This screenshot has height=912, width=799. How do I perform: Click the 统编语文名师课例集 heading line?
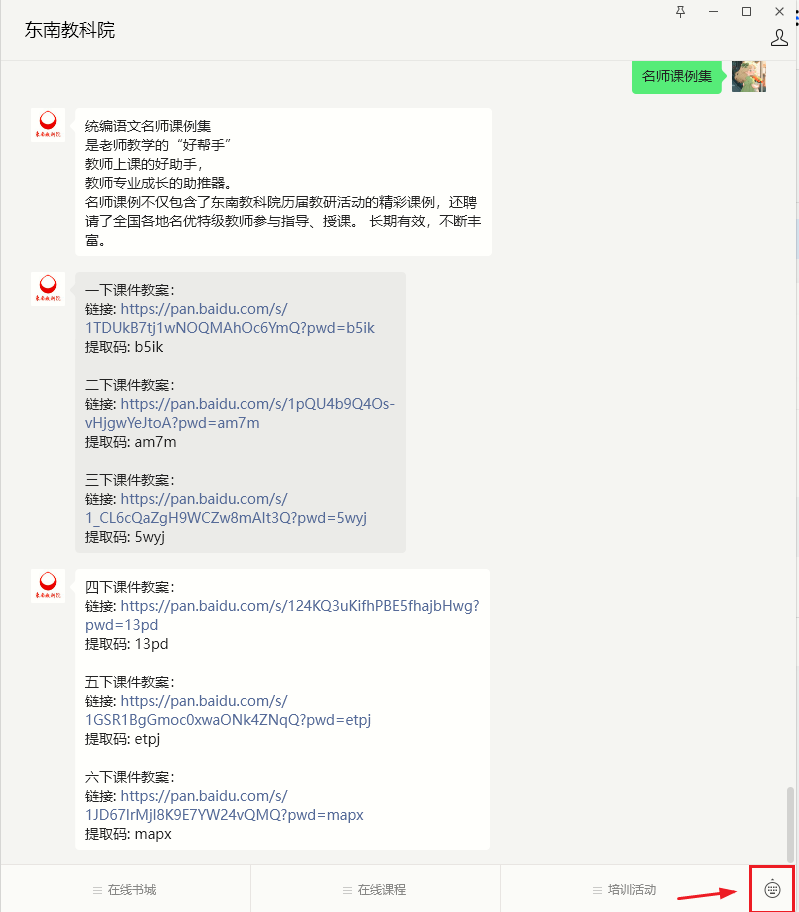tap(148, 126)
